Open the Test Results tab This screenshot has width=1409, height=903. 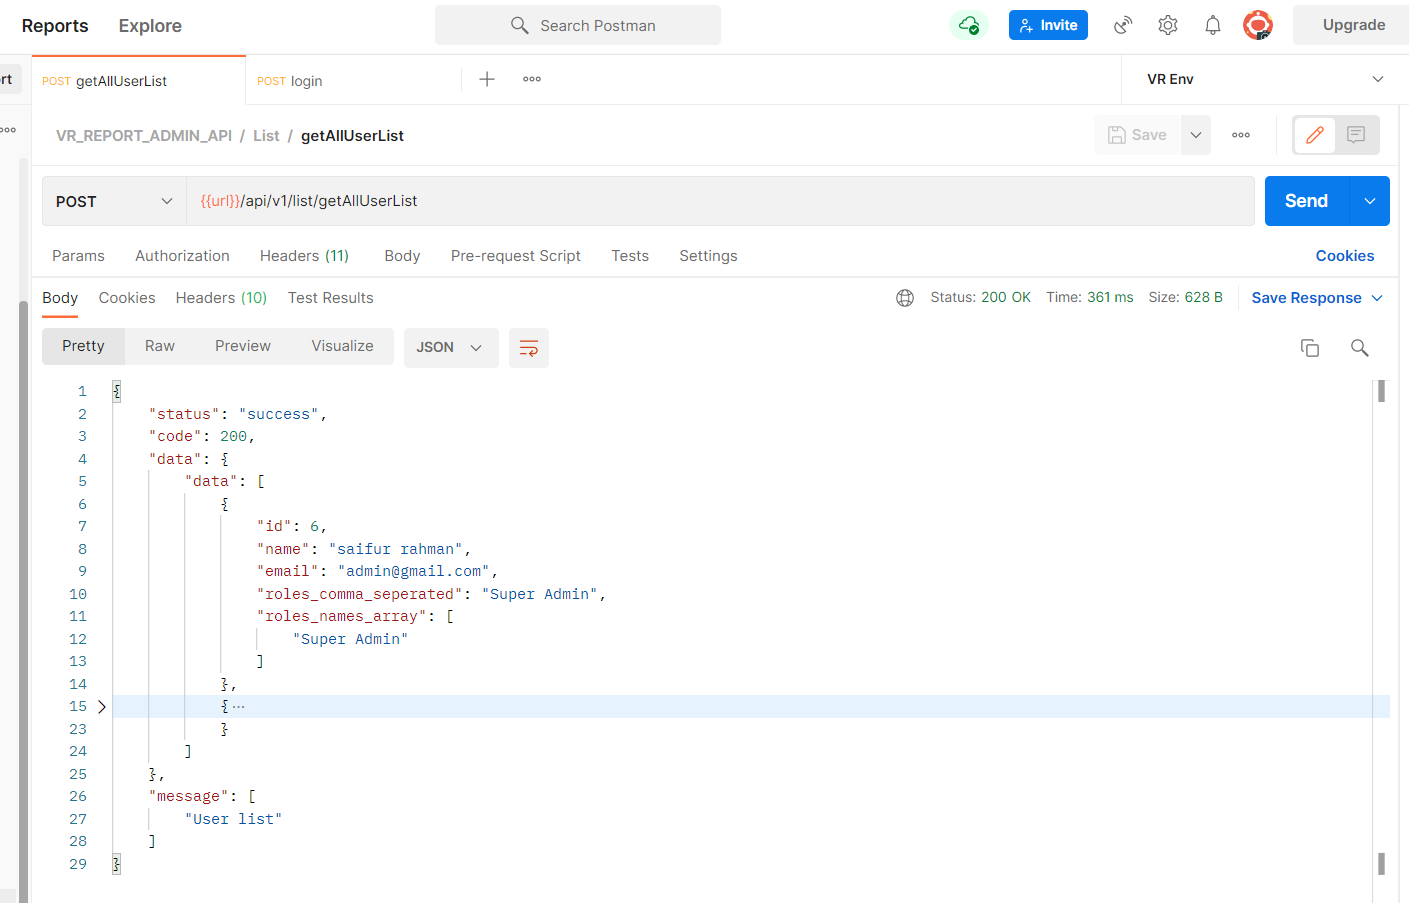coord(330,298)
